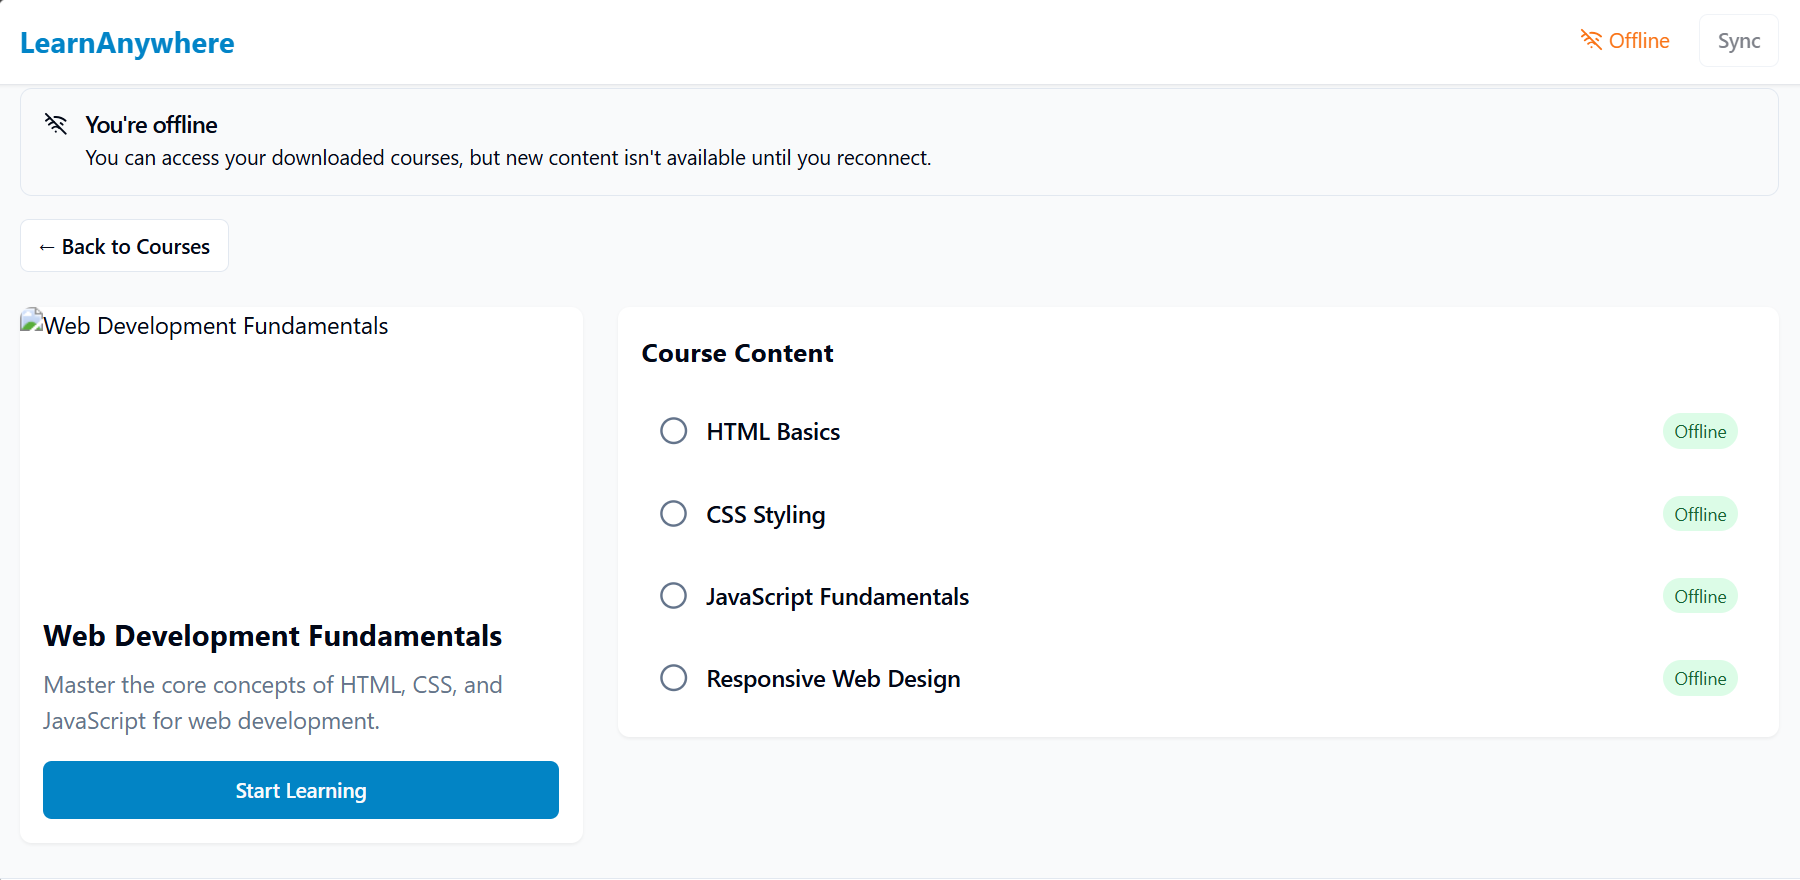Click the orange Offline status label
Viewport: 1800px width, 880px height.
pos(1639,41)
